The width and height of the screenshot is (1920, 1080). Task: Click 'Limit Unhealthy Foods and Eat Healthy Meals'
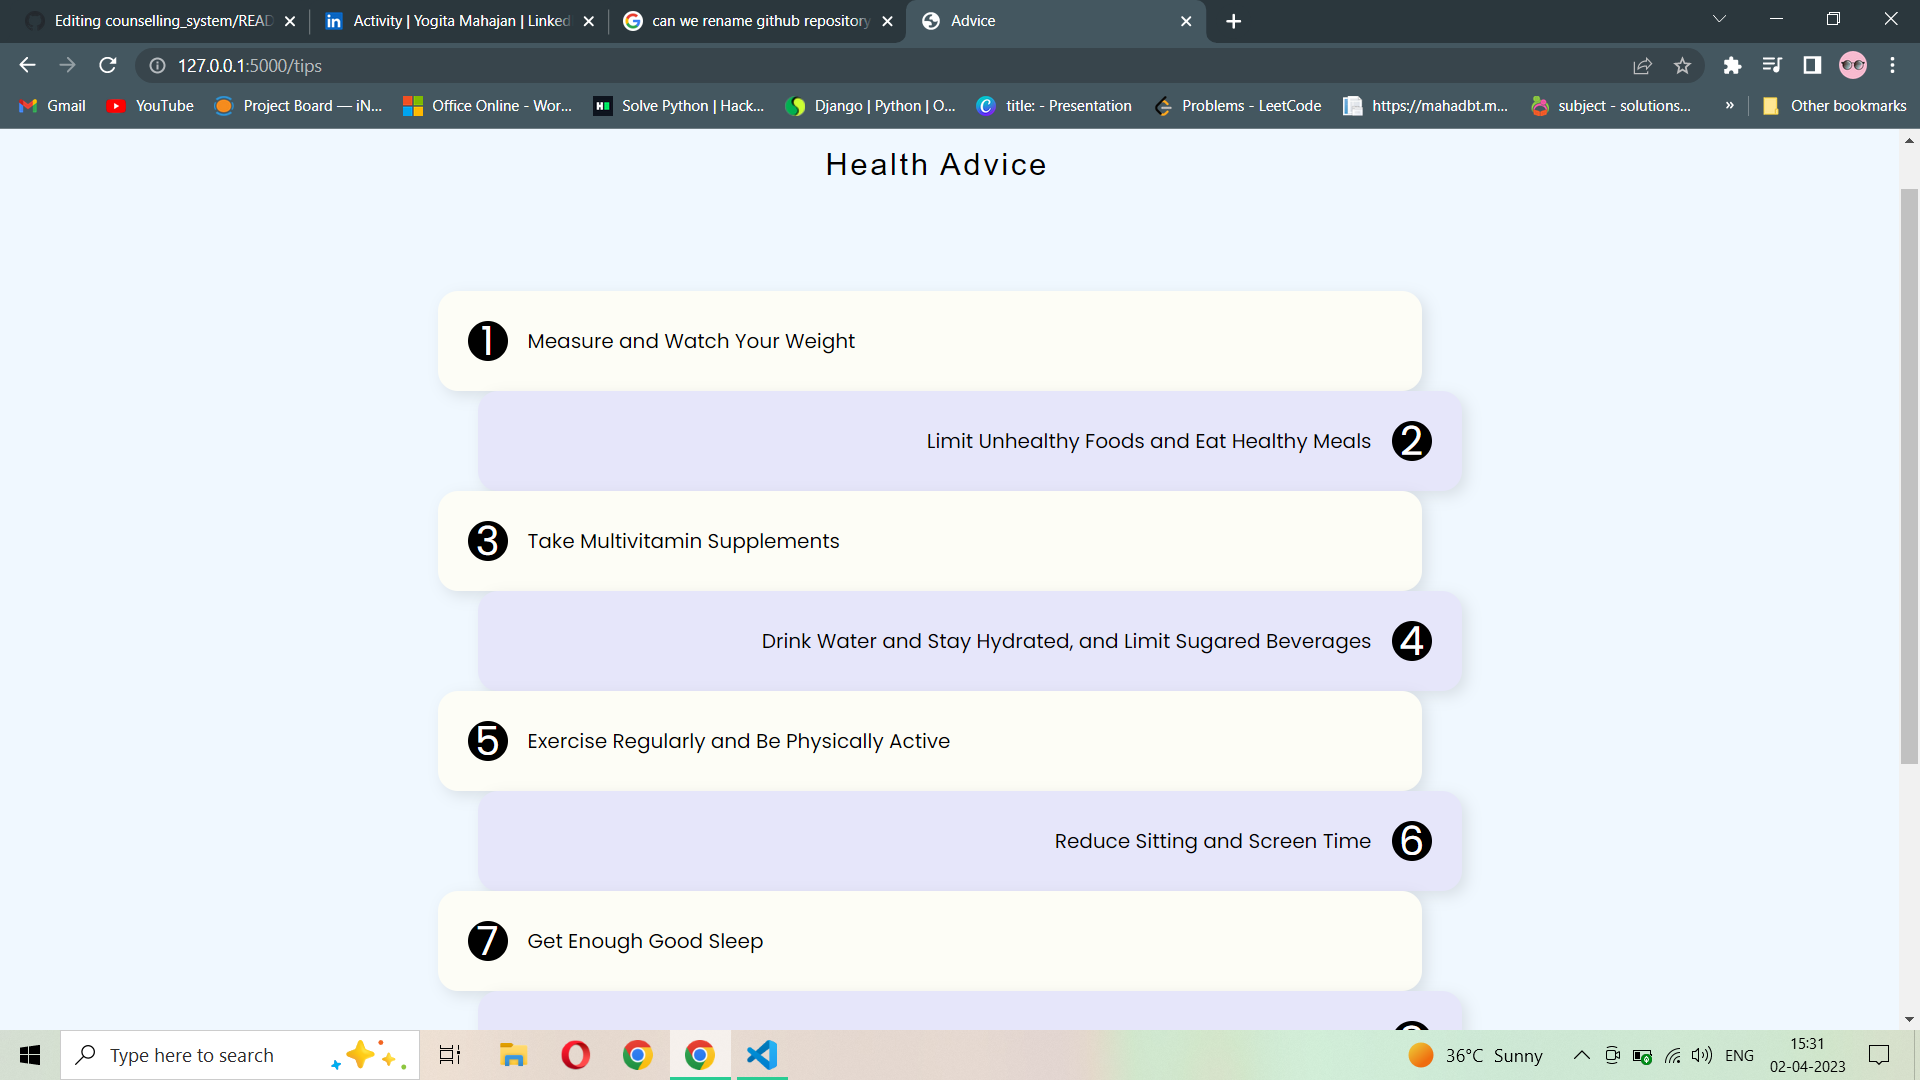coord(1148,441)
